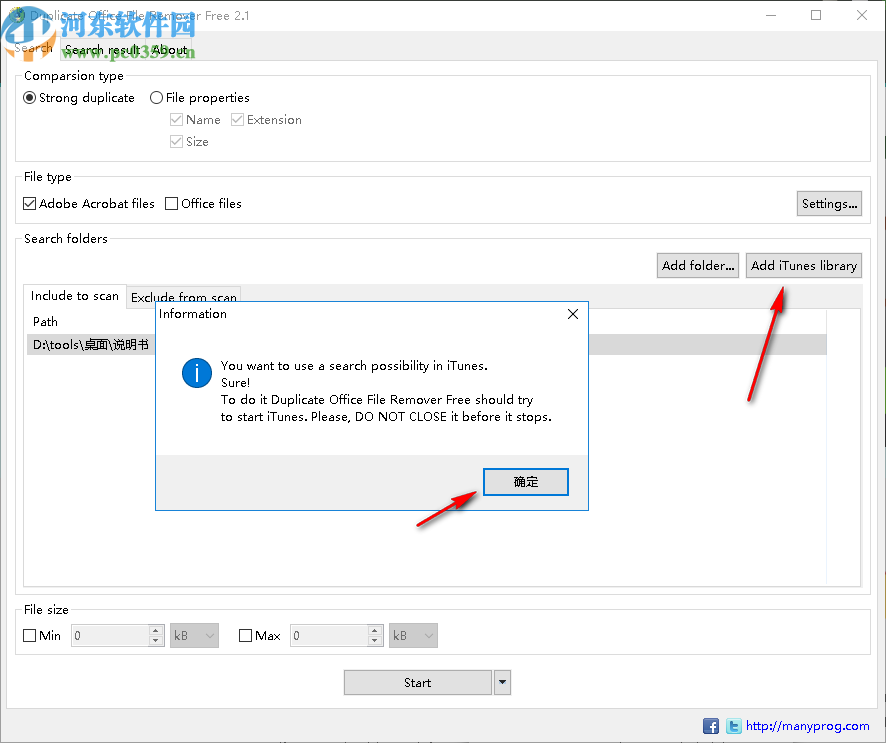Uncheck Adobe Acrobat files

29,203
